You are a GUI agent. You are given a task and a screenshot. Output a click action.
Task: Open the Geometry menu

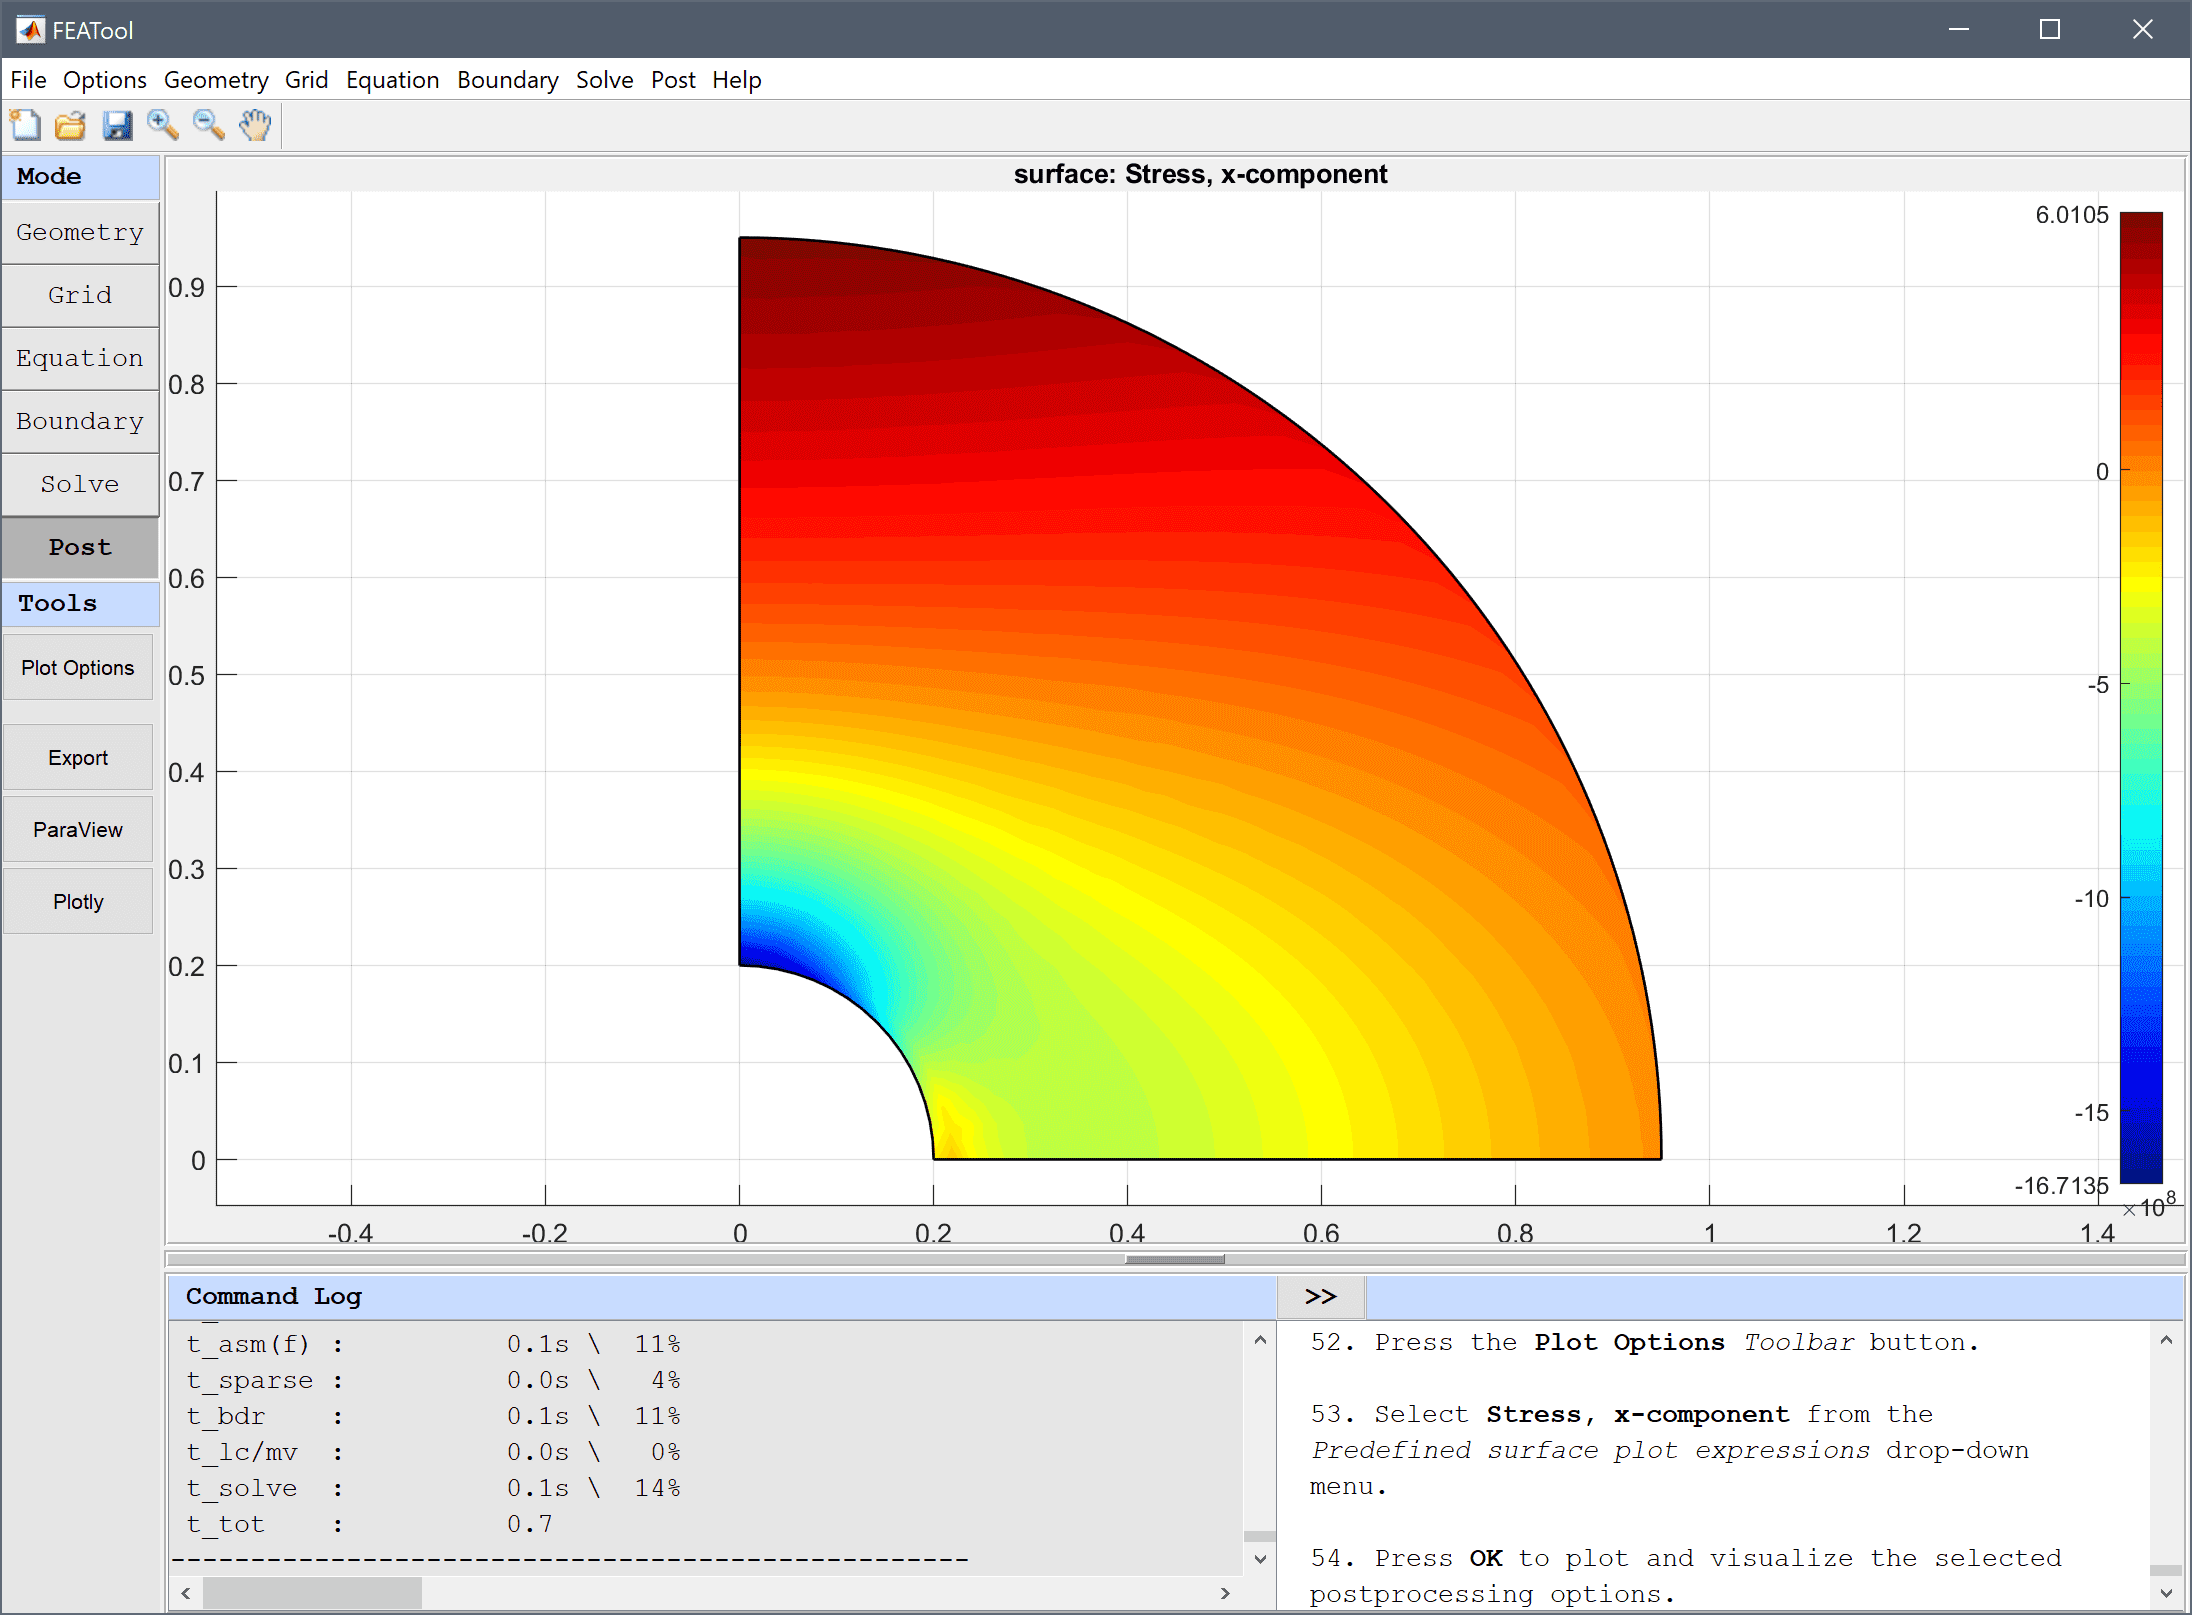[x=216, y=80]
